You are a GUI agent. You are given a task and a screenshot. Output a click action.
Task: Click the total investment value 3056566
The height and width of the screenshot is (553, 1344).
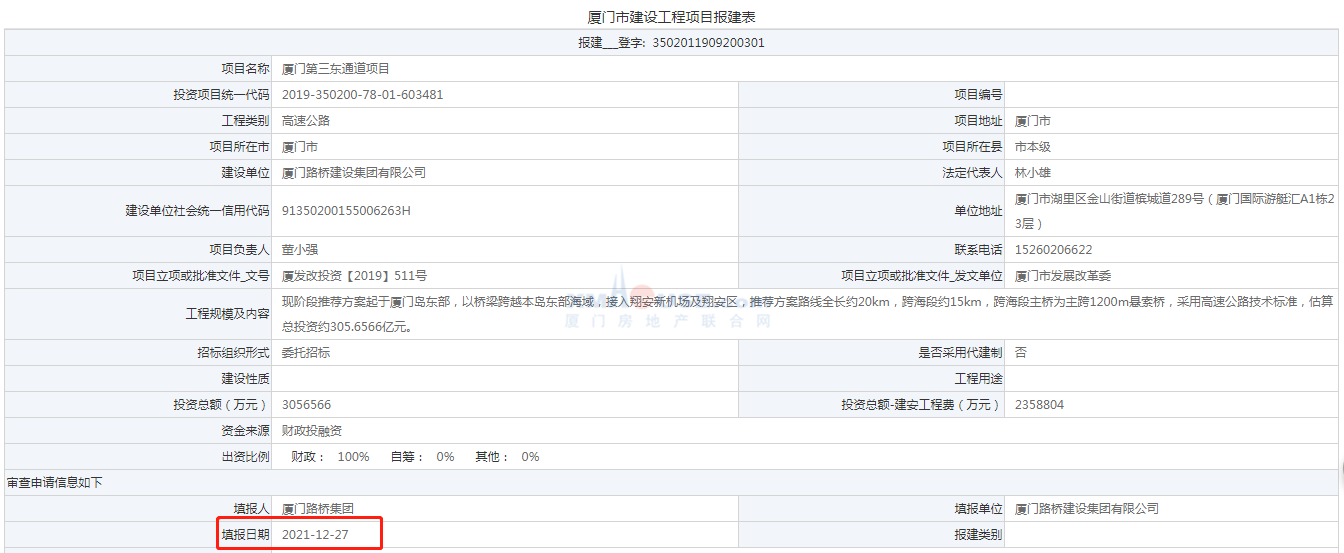(x=306, y=405)
